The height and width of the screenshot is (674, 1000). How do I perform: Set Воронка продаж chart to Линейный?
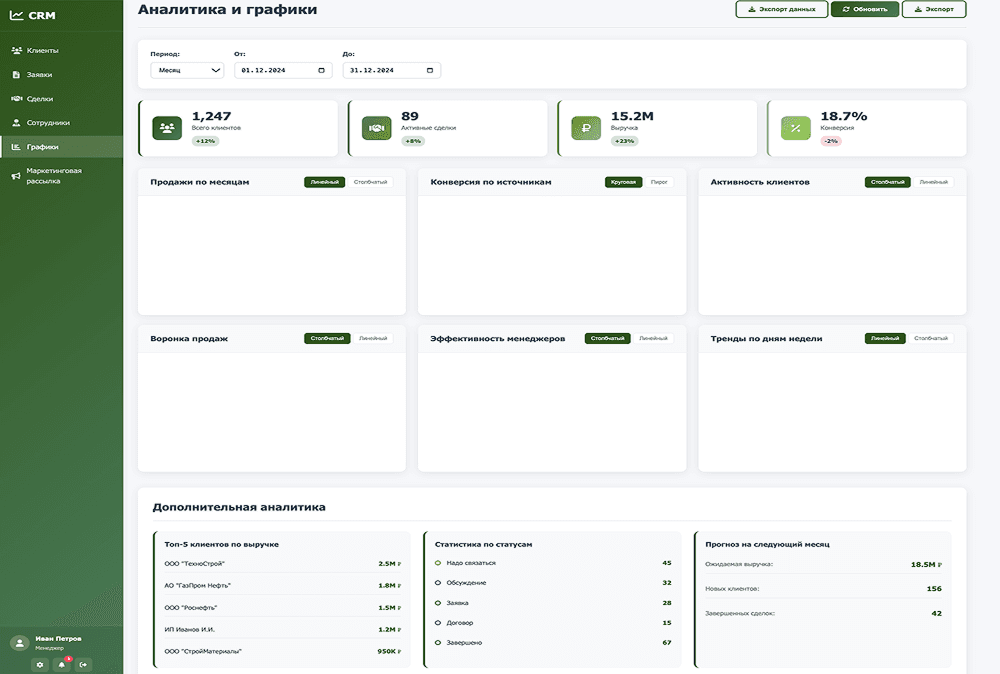click(x=375, y=339)
